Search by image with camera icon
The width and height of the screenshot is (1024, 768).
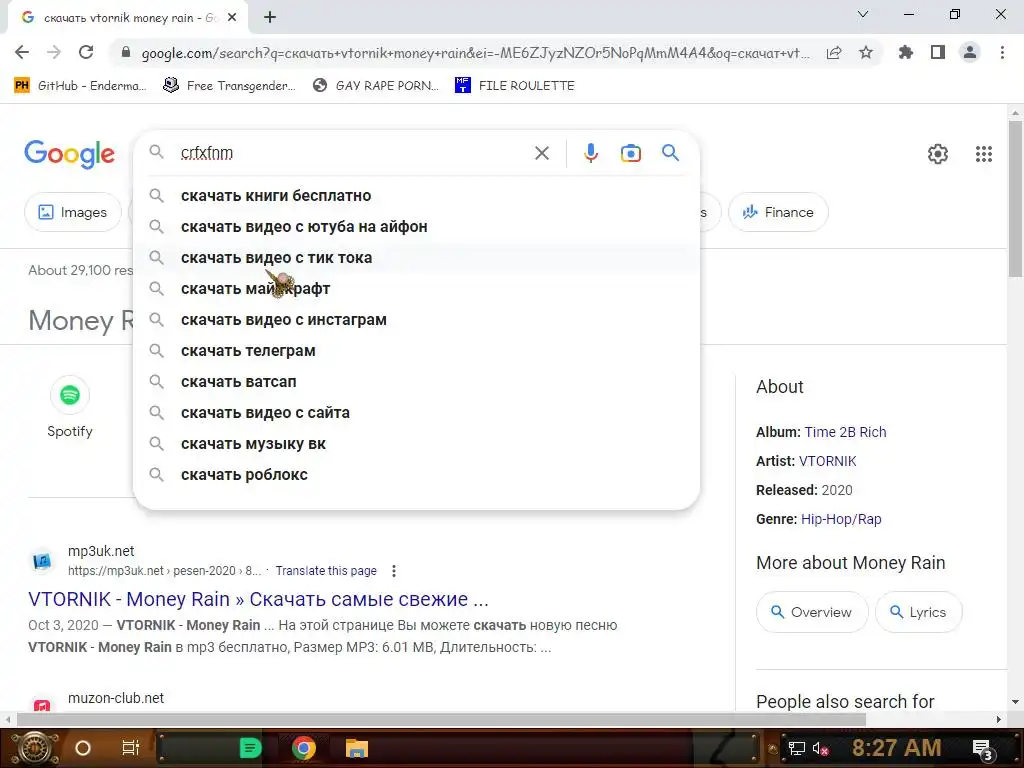pyautogui.click(x=630, y=153)
